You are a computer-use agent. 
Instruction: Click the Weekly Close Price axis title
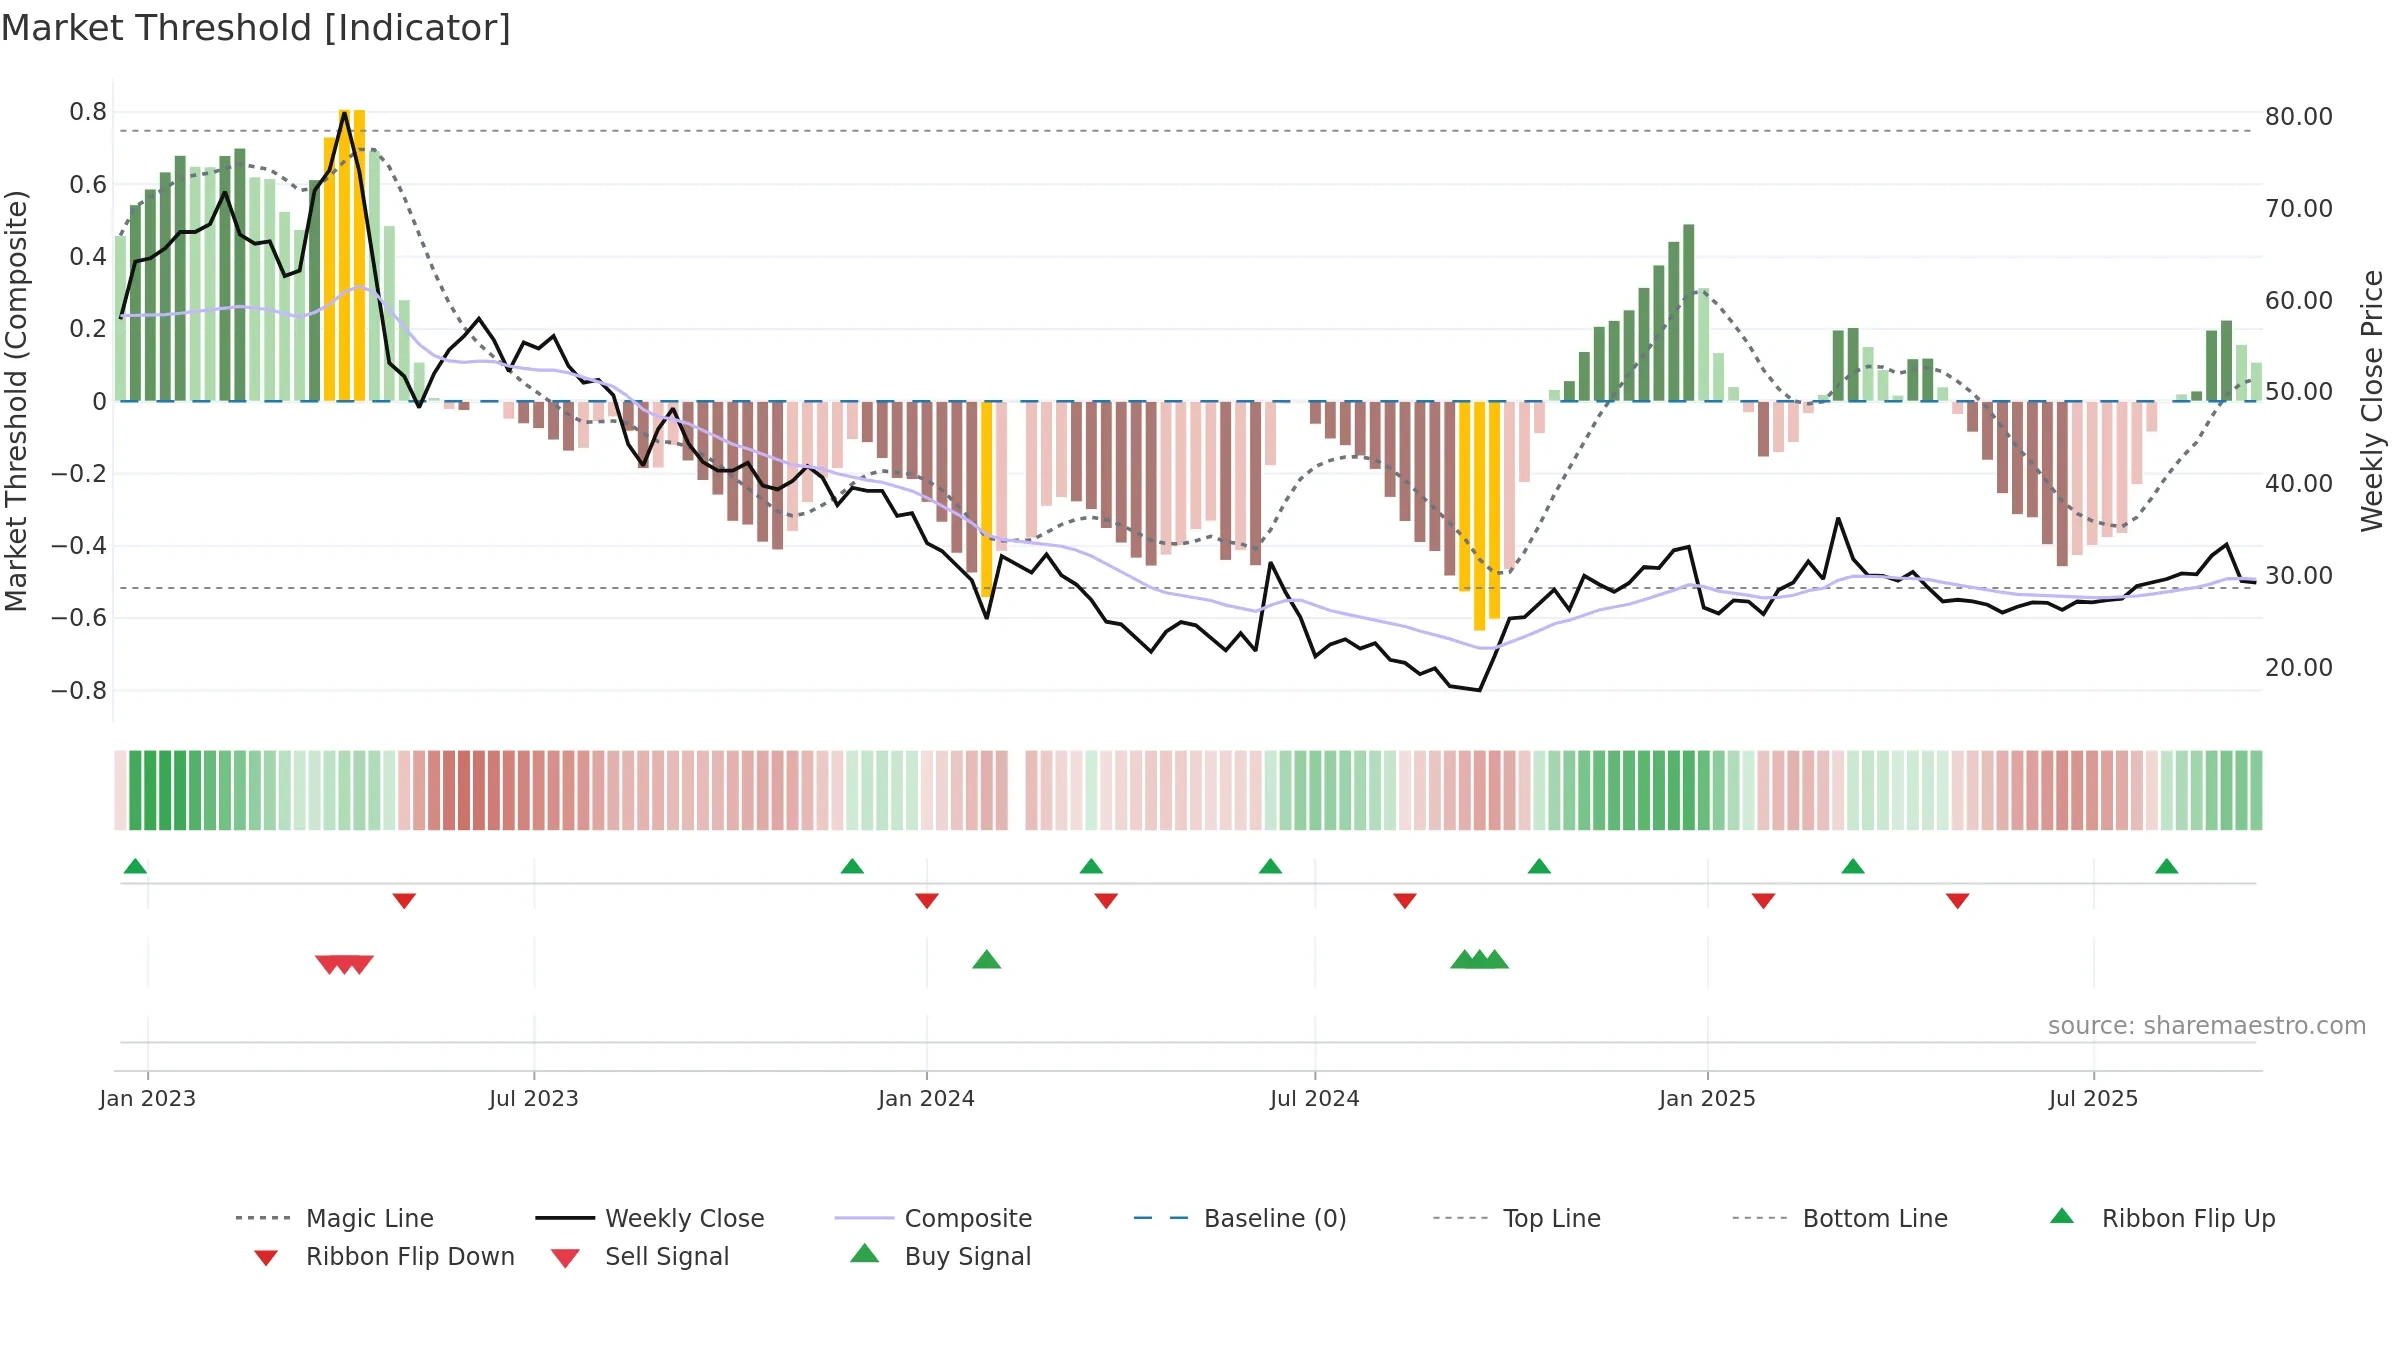[x=2372, y=401]
